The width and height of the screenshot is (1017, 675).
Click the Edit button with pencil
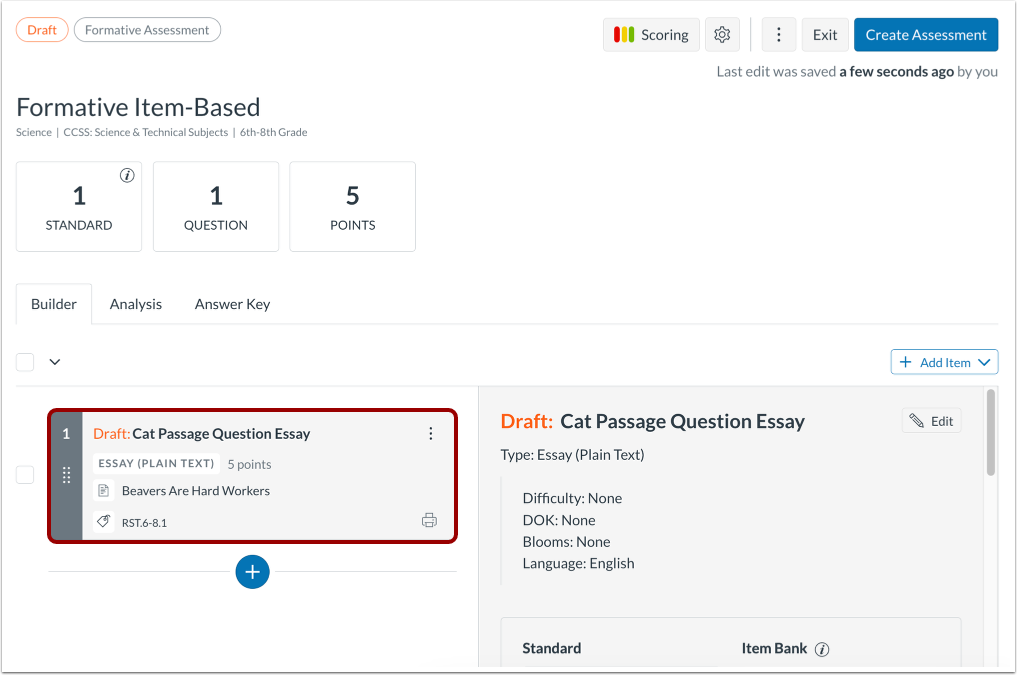(x=931, y=421)
